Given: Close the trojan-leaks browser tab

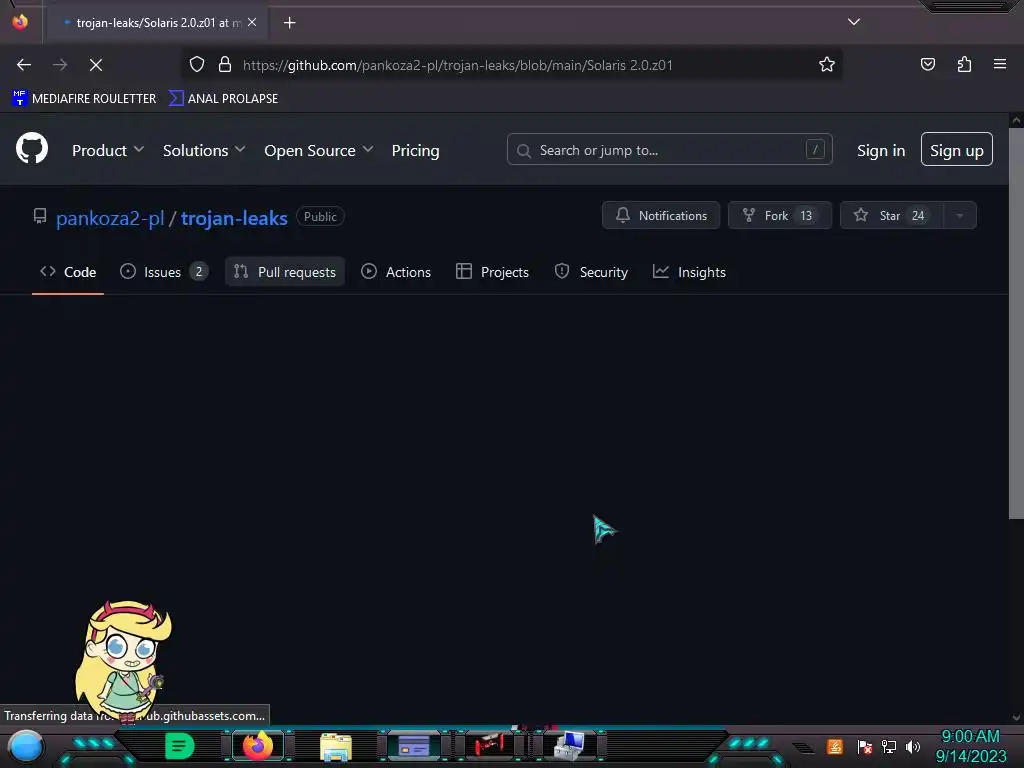Looking at the screenshot, I should click(252, 22).
